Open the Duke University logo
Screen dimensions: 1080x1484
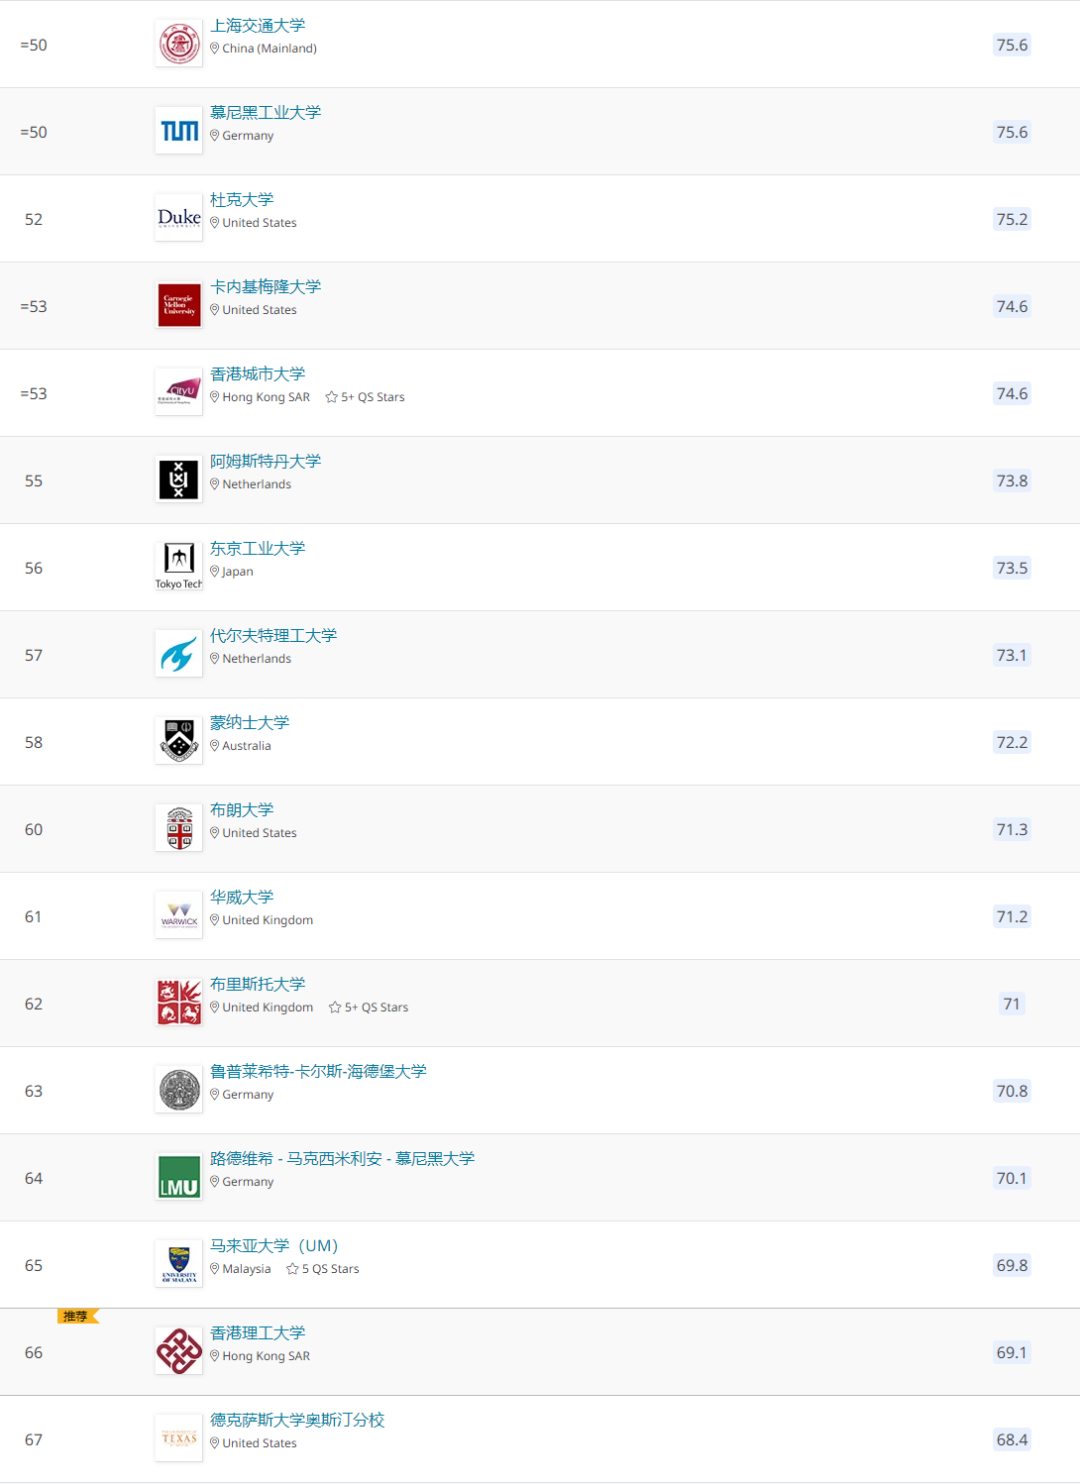click(179, 218)
